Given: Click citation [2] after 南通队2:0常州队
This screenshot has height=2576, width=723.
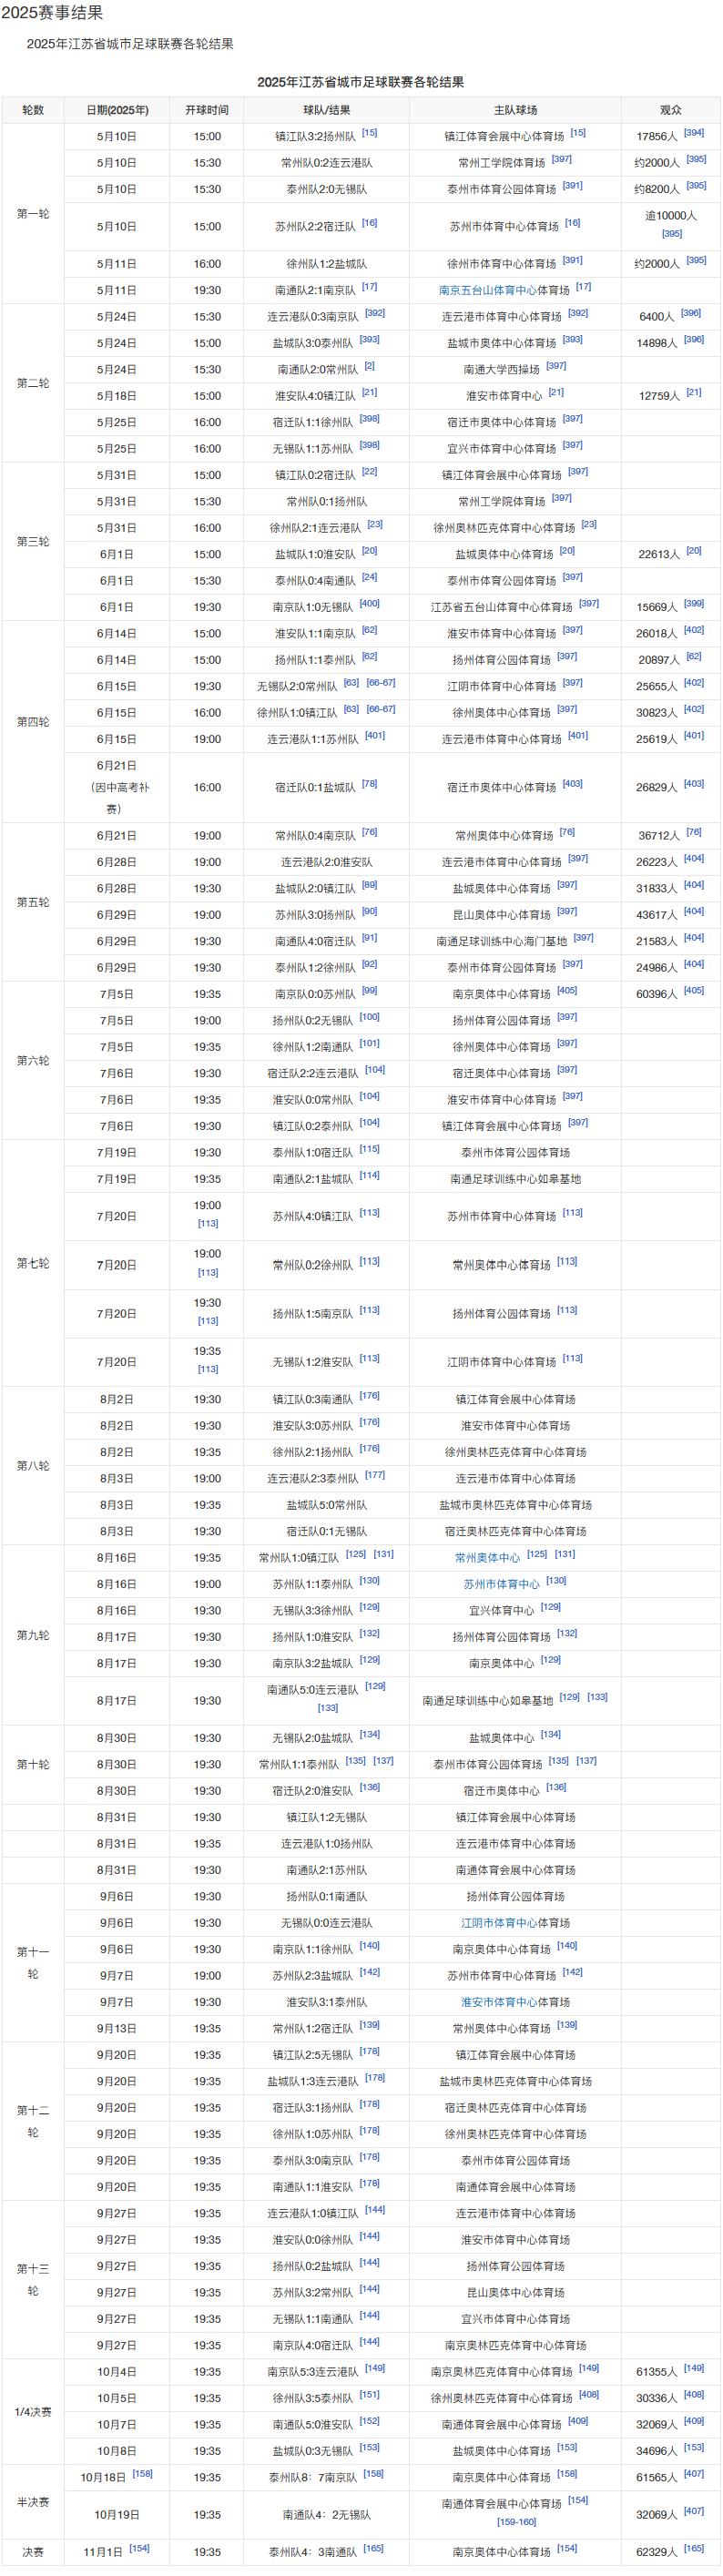Looking at the screenshot, I should click(x=369, y=366).
